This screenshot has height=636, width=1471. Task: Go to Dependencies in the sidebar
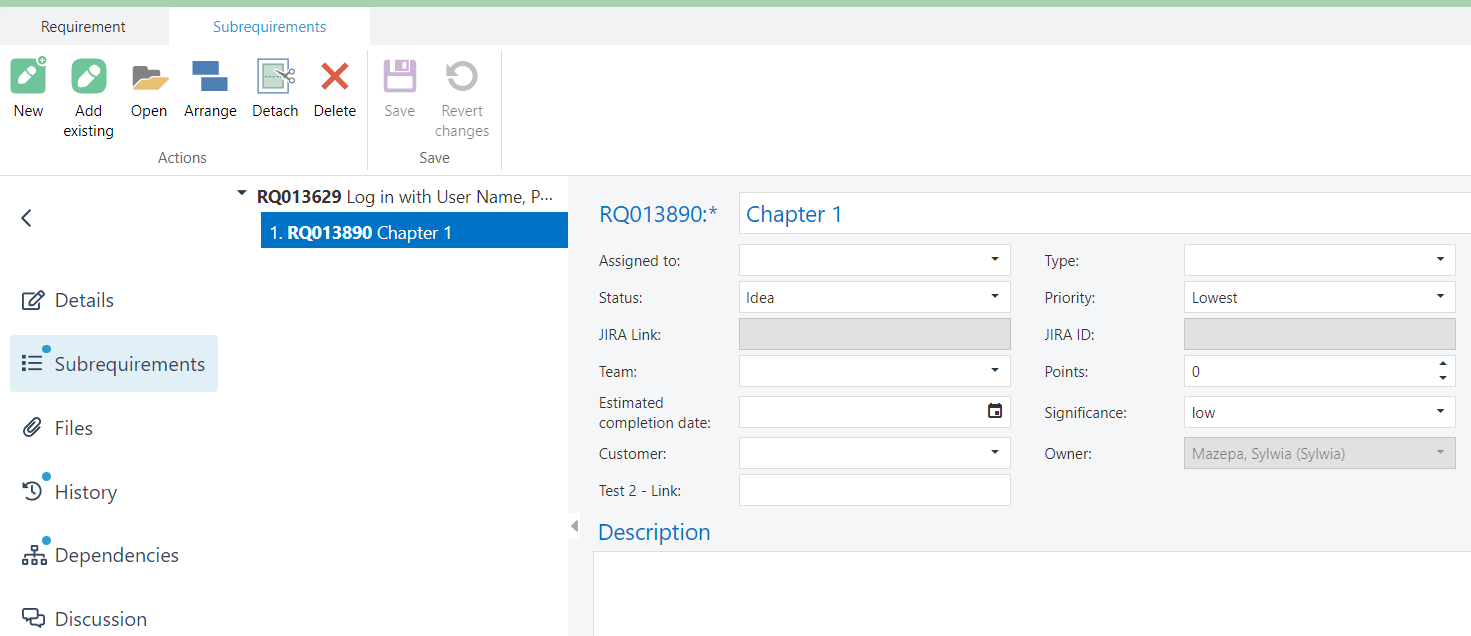[116, 556]
